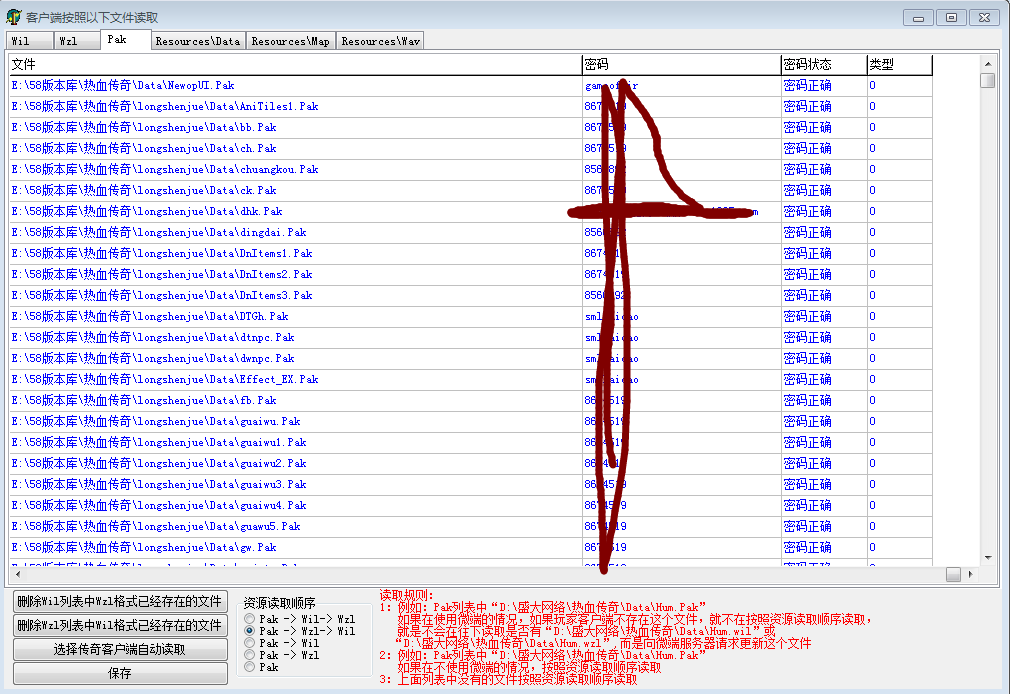Click the horizontal scrollbar right arrow
The height and width of the screenshot is (694, 1010).
(x=971, y=574)
